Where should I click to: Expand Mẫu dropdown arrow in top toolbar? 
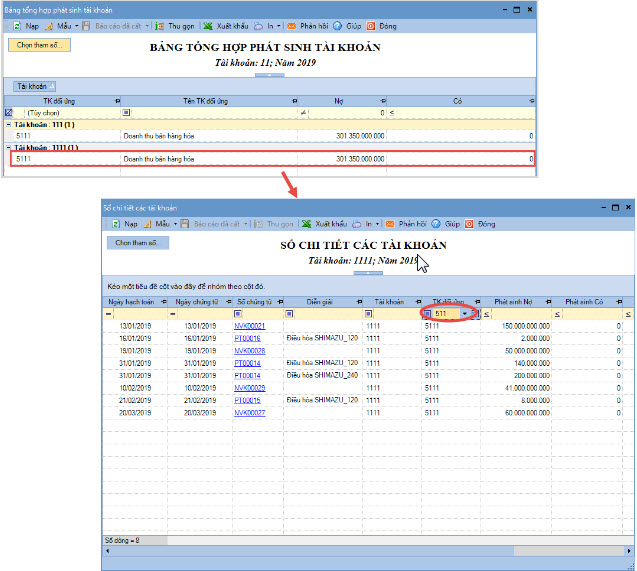coord(76,26)
